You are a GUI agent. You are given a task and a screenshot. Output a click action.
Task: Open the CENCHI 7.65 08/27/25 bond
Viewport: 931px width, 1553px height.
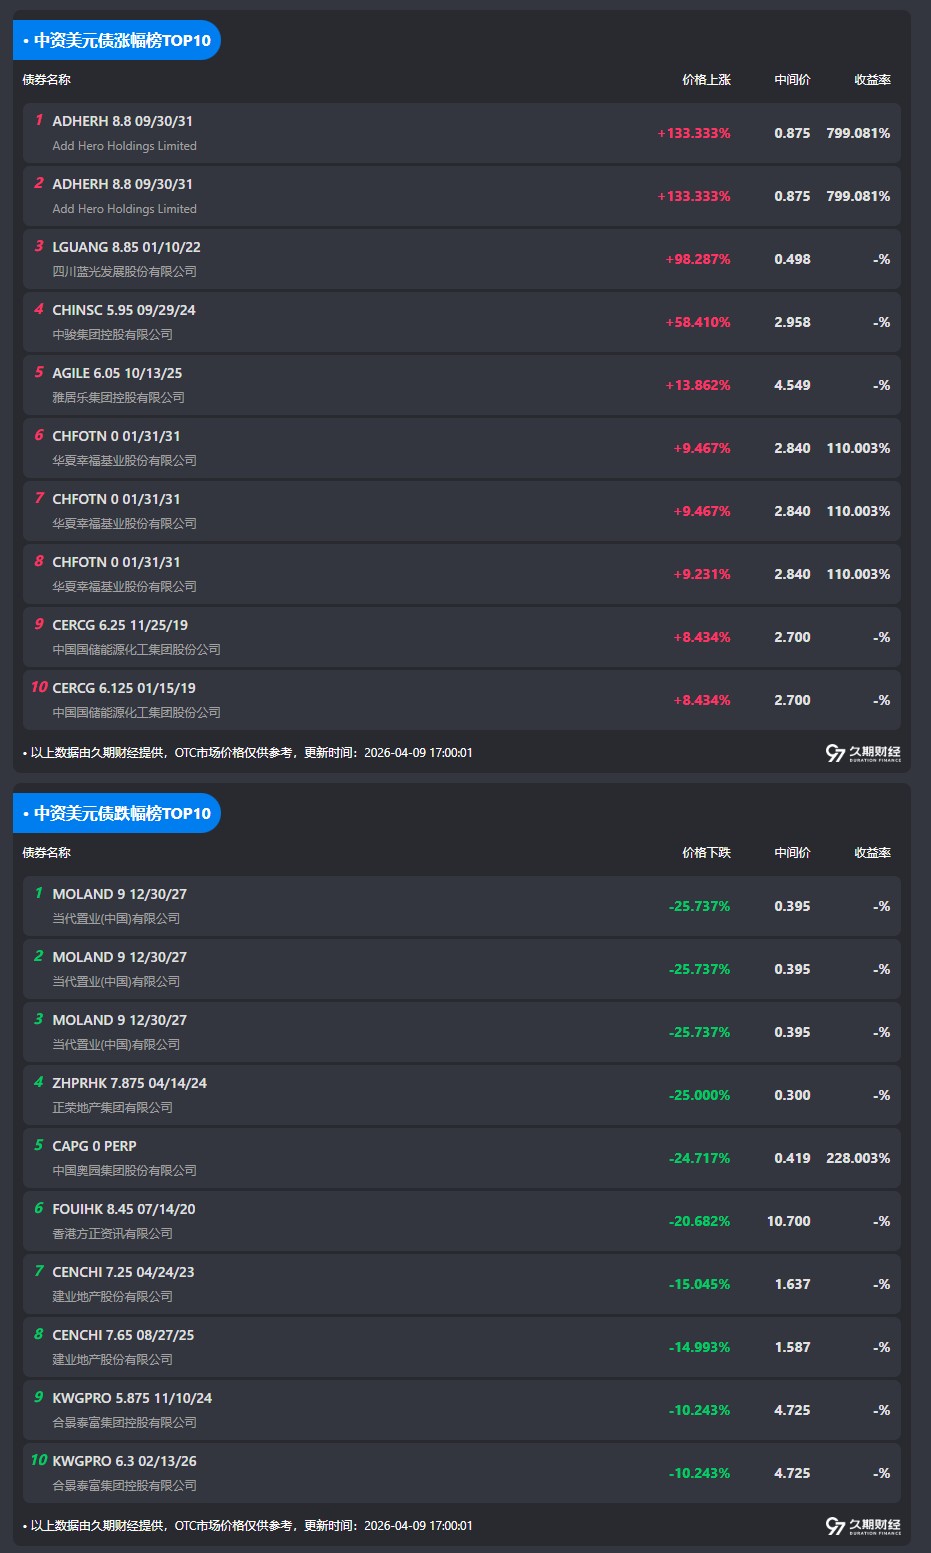tap(123, 1335)
